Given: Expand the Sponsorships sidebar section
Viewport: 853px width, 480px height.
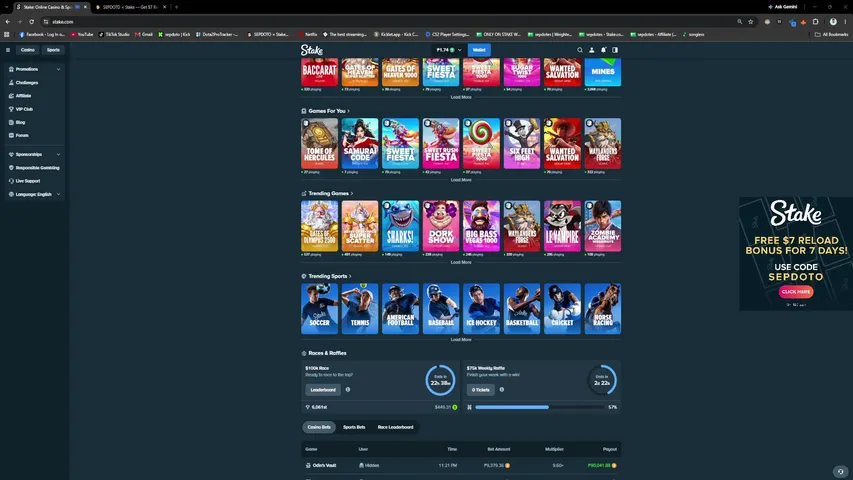Looking at the screenshot, I should coord(34,155).
